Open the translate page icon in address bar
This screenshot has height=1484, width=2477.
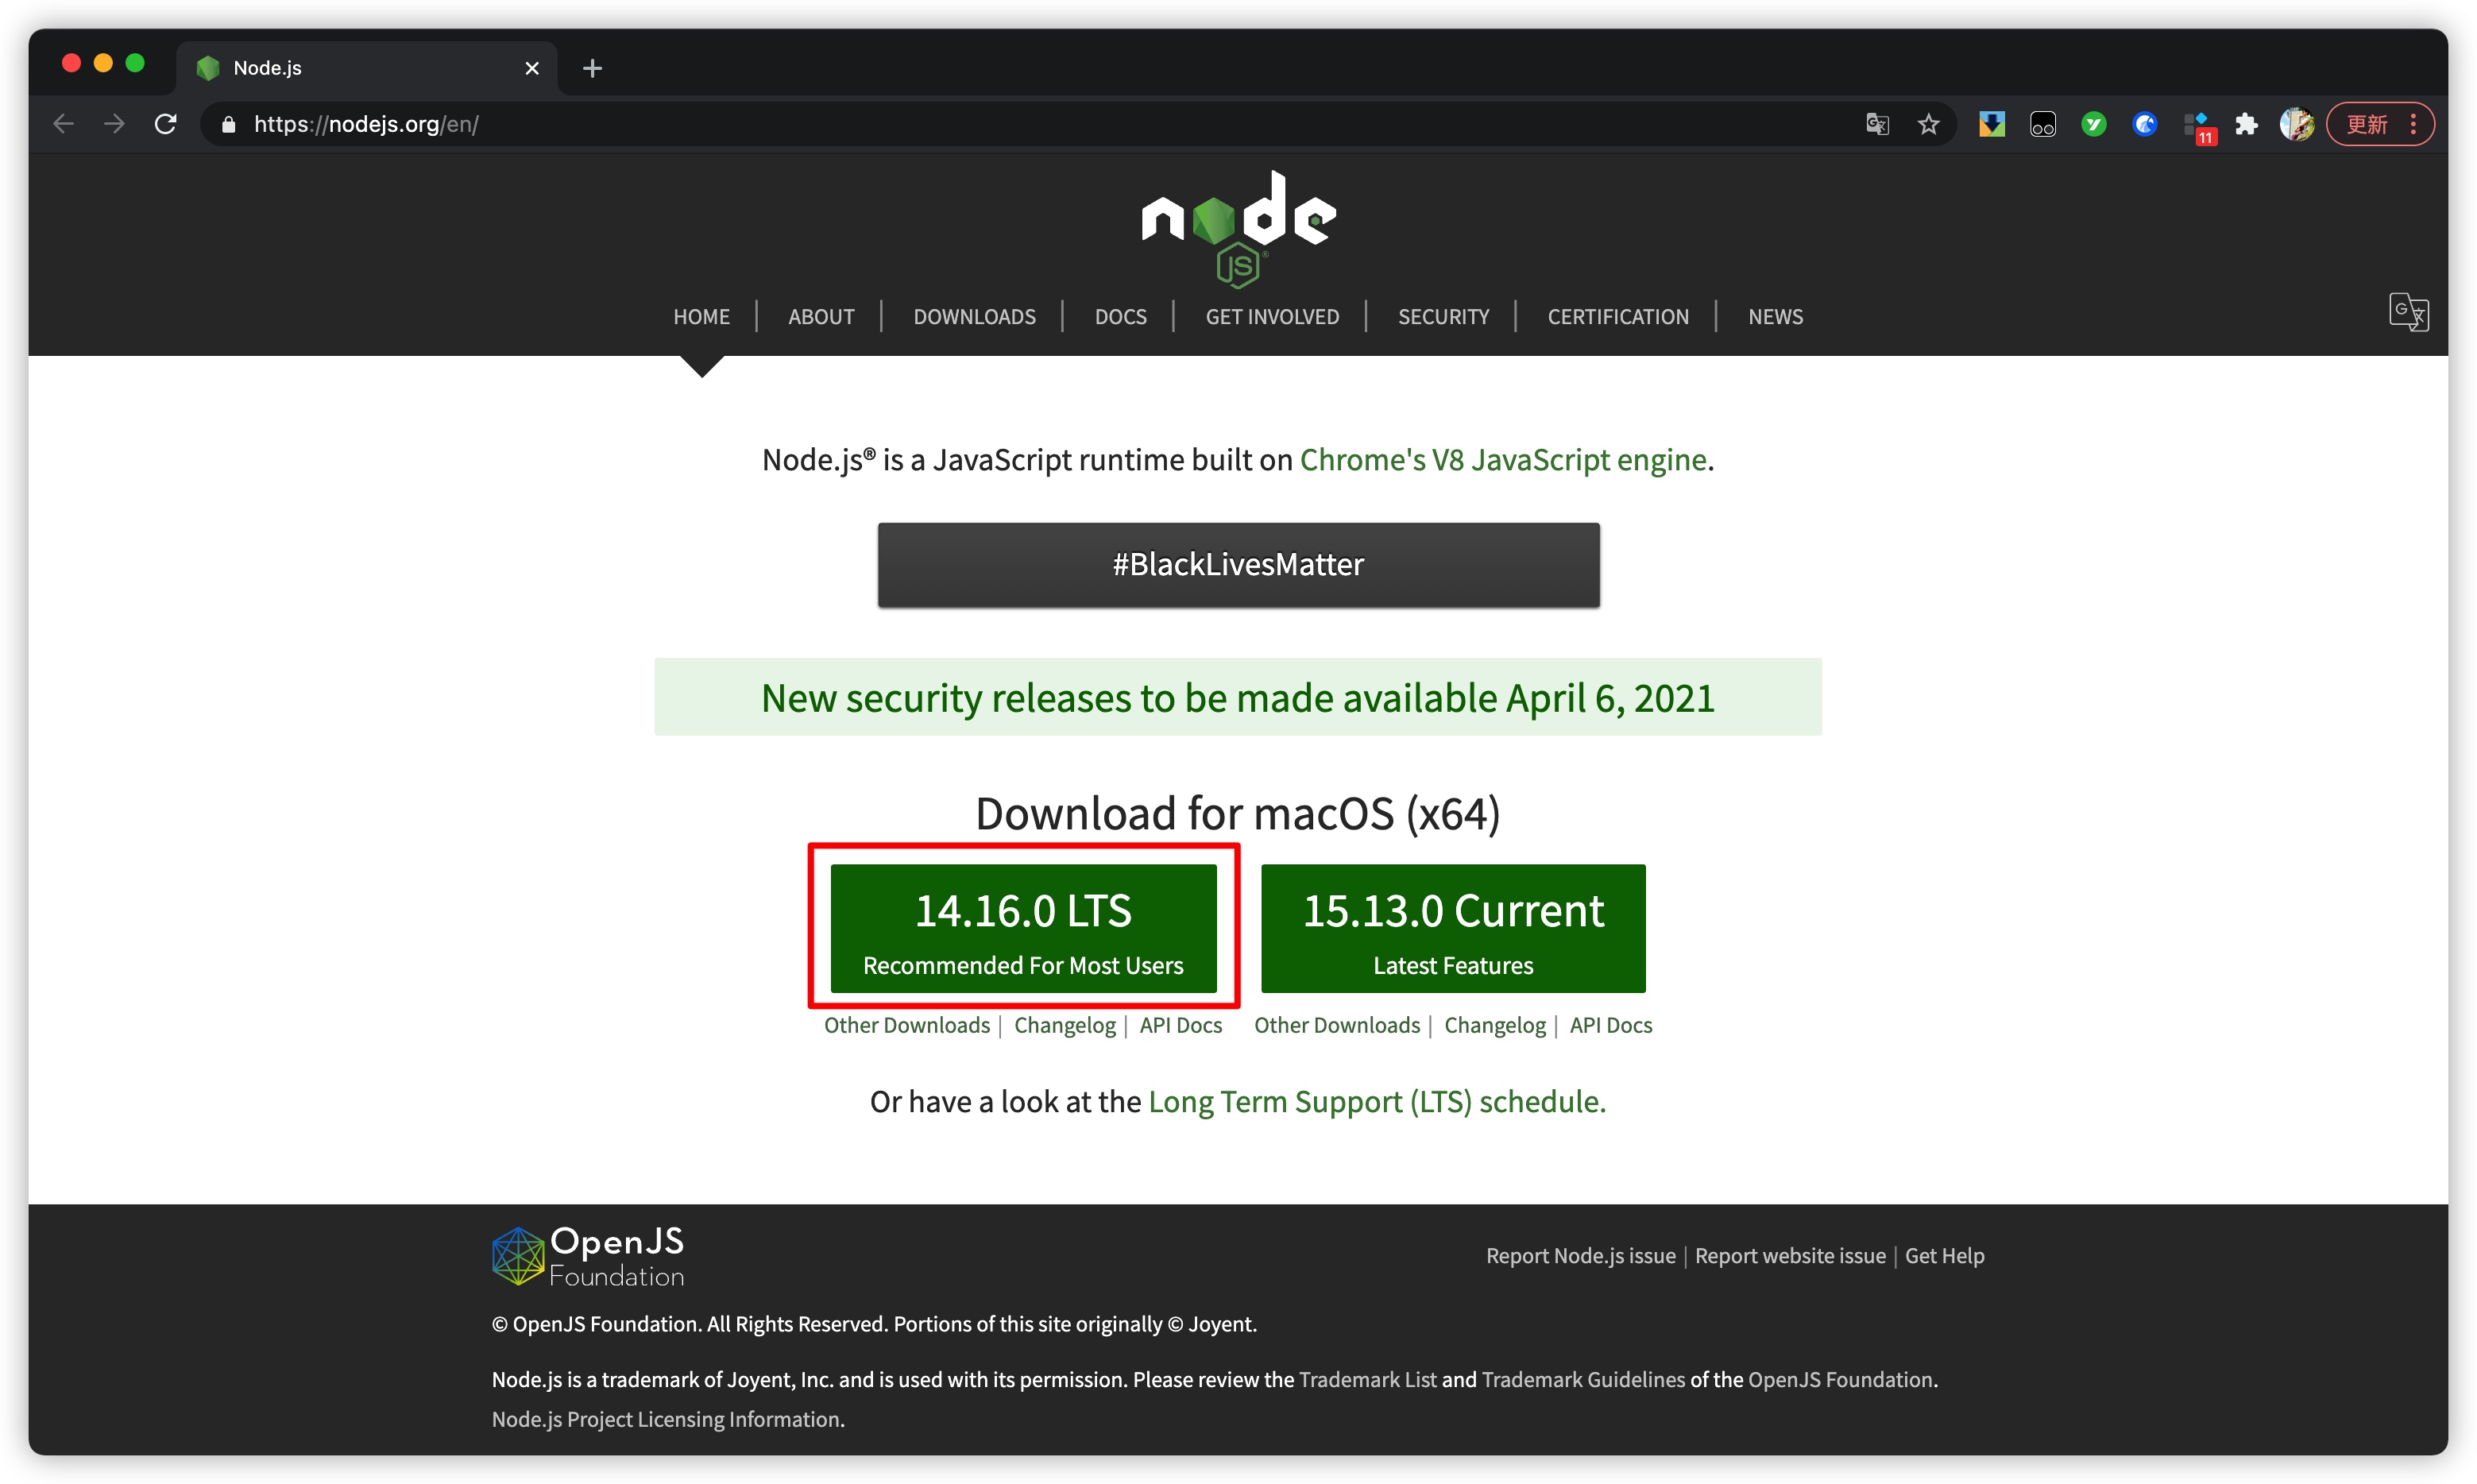click(1877, 124)
